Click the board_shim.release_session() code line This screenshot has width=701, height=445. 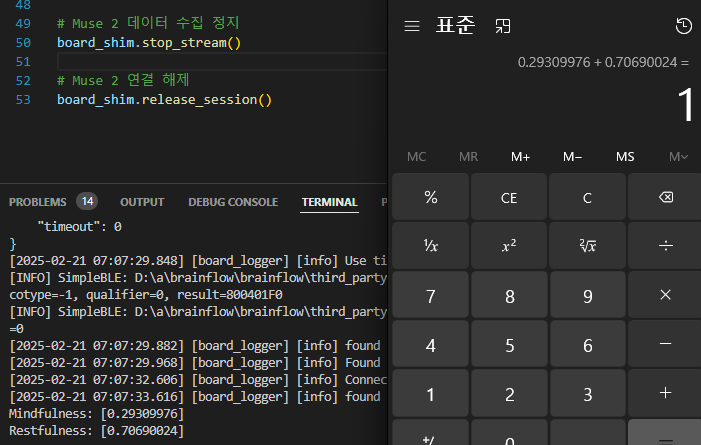(x=164, y=100)
